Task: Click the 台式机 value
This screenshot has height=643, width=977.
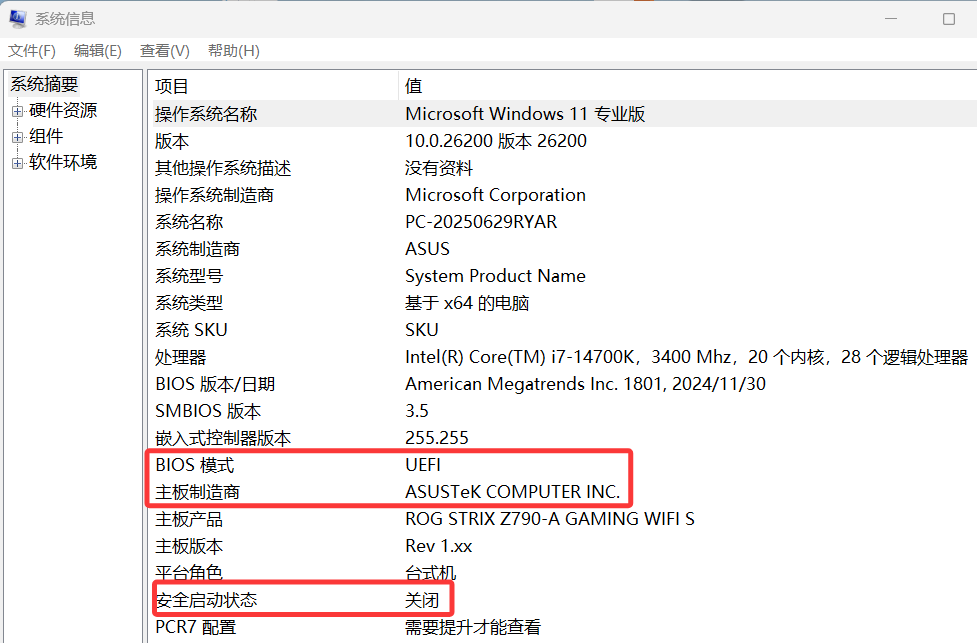Action: (431, 572)
